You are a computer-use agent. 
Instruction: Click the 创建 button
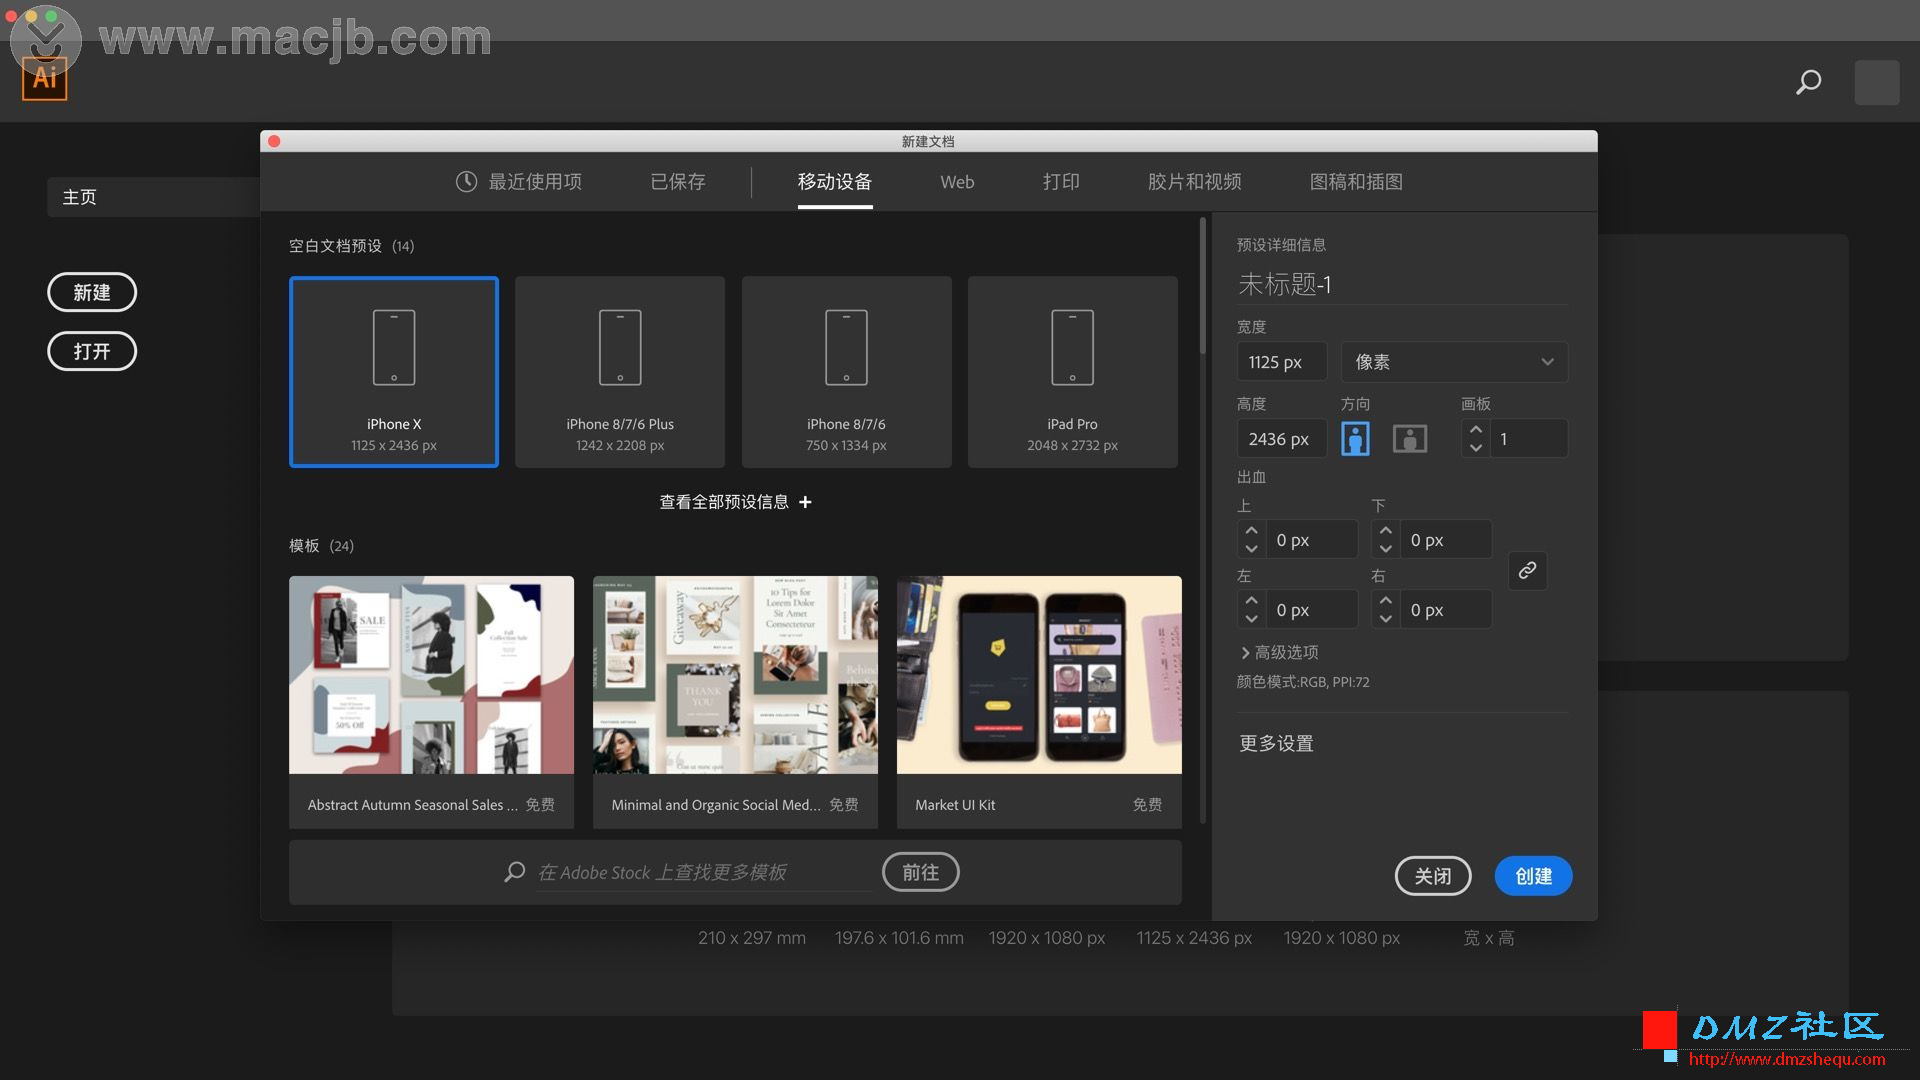click(1533, 876)
